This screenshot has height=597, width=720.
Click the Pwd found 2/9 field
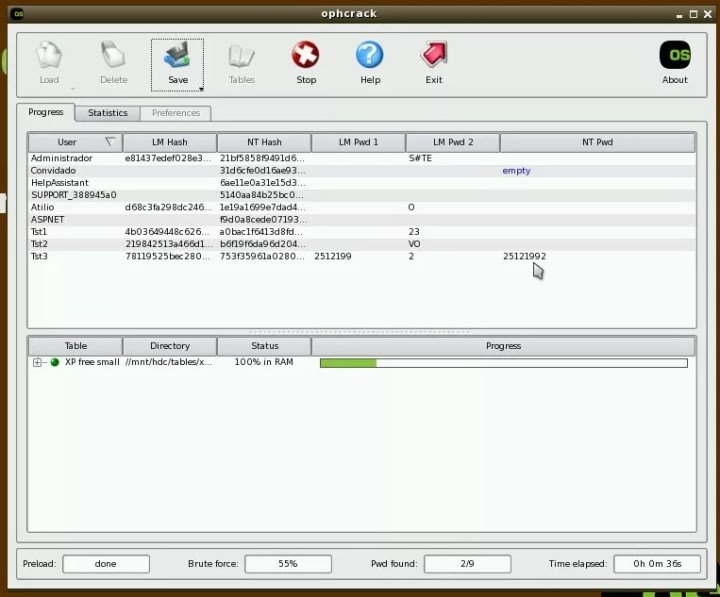(x=467, y=564)
